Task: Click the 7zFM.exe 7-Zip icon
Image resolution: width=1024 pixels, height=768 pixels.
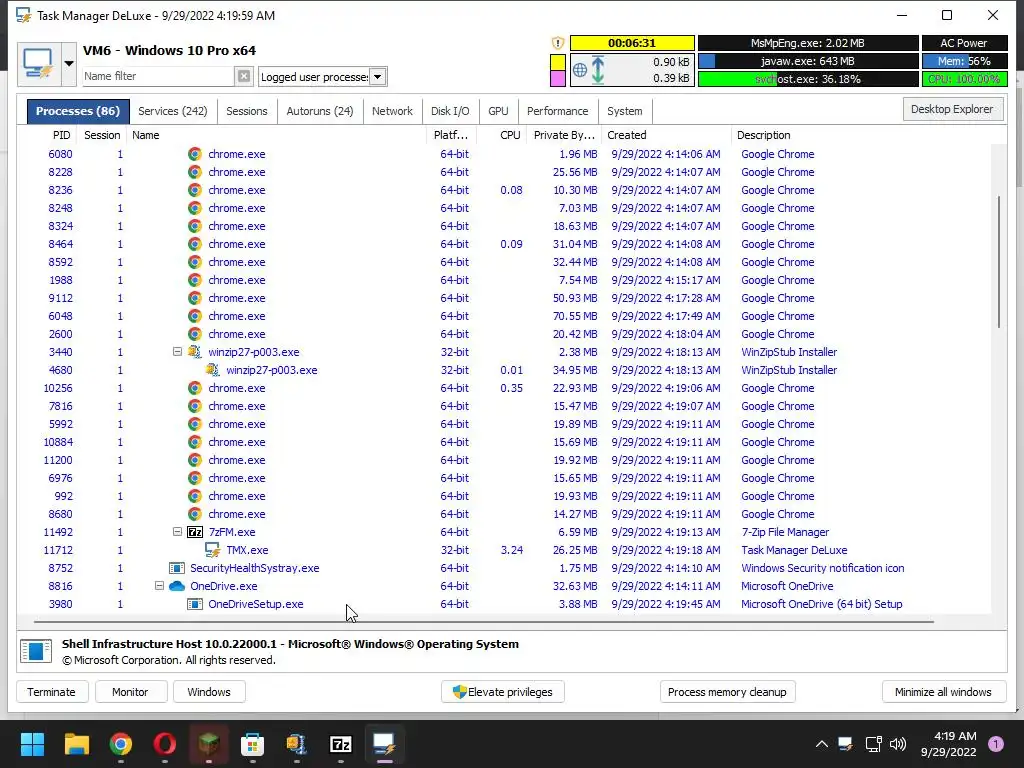Action: point(195,532)
